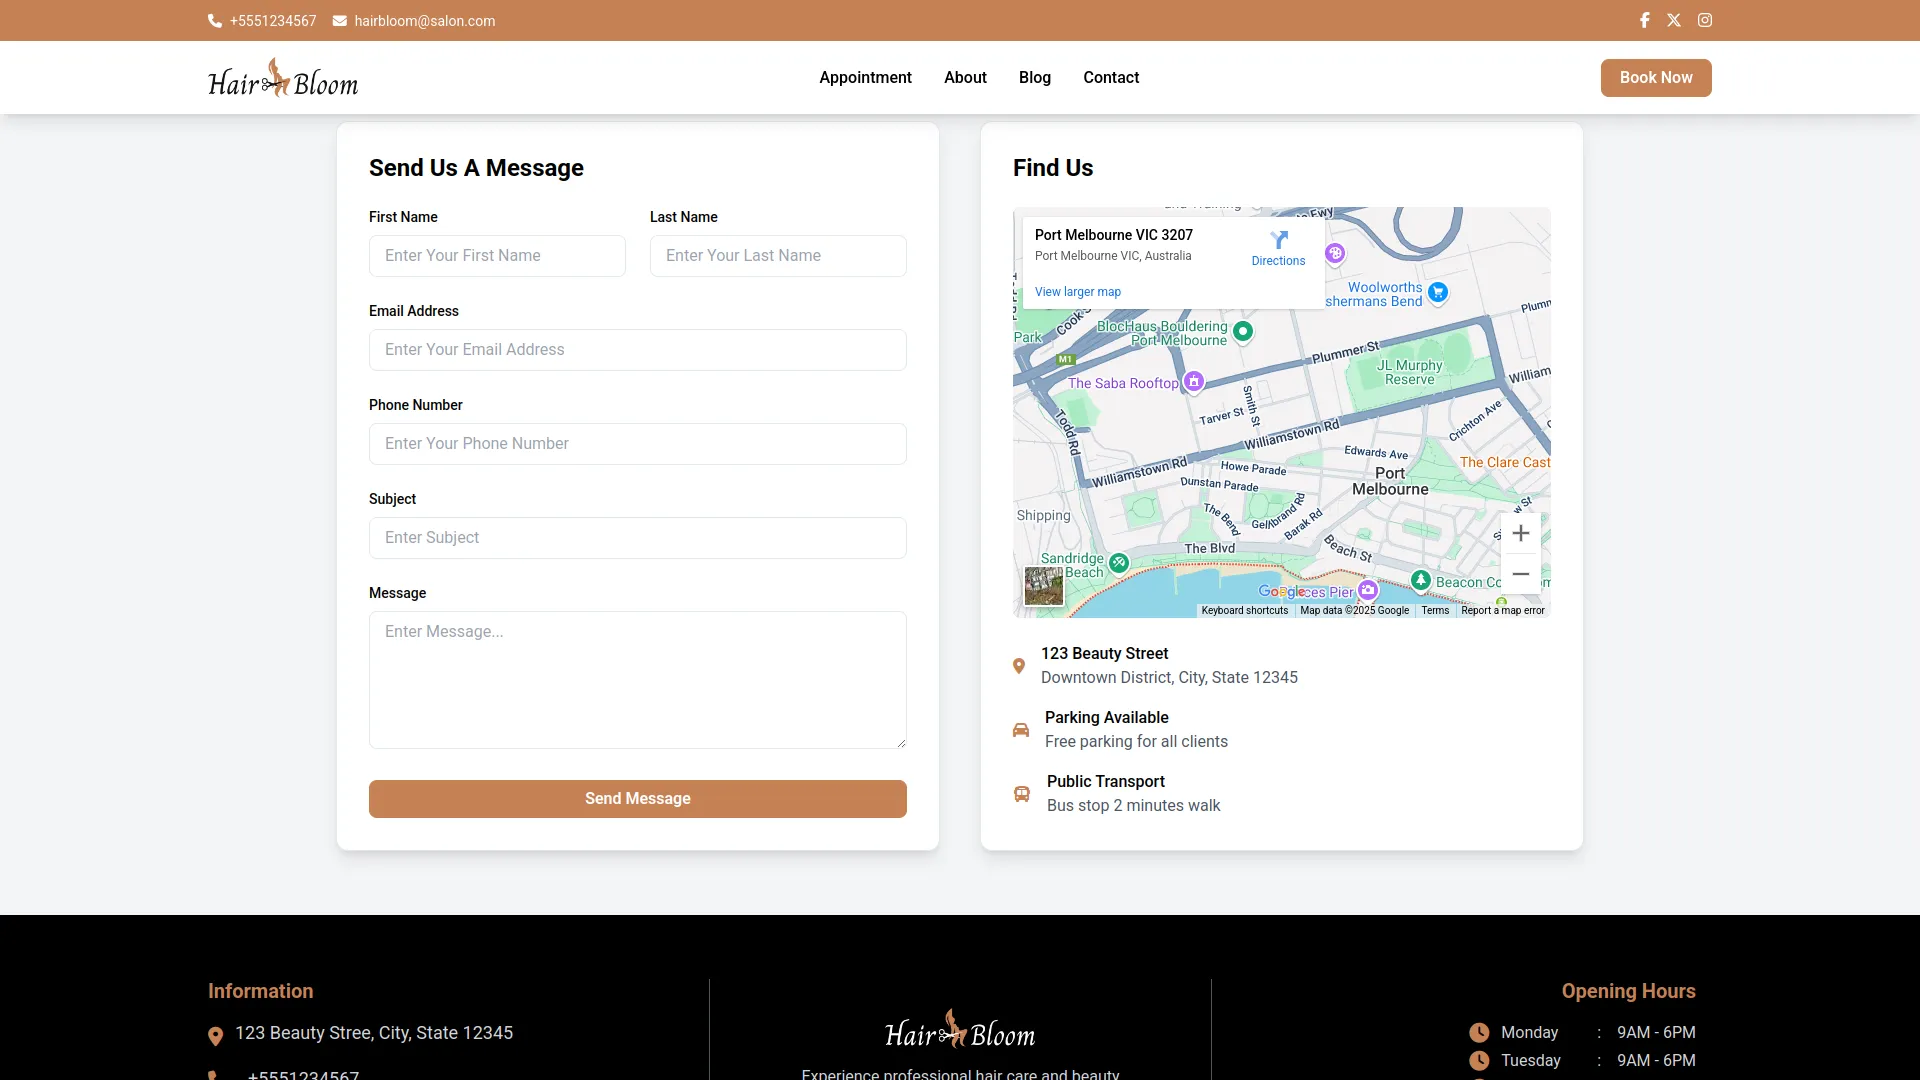Viewport: 1920px width, 1080px height.
Task: Click the hairbloom@salon.com email link
Action: pyautogui.click(x=424, y=21)
